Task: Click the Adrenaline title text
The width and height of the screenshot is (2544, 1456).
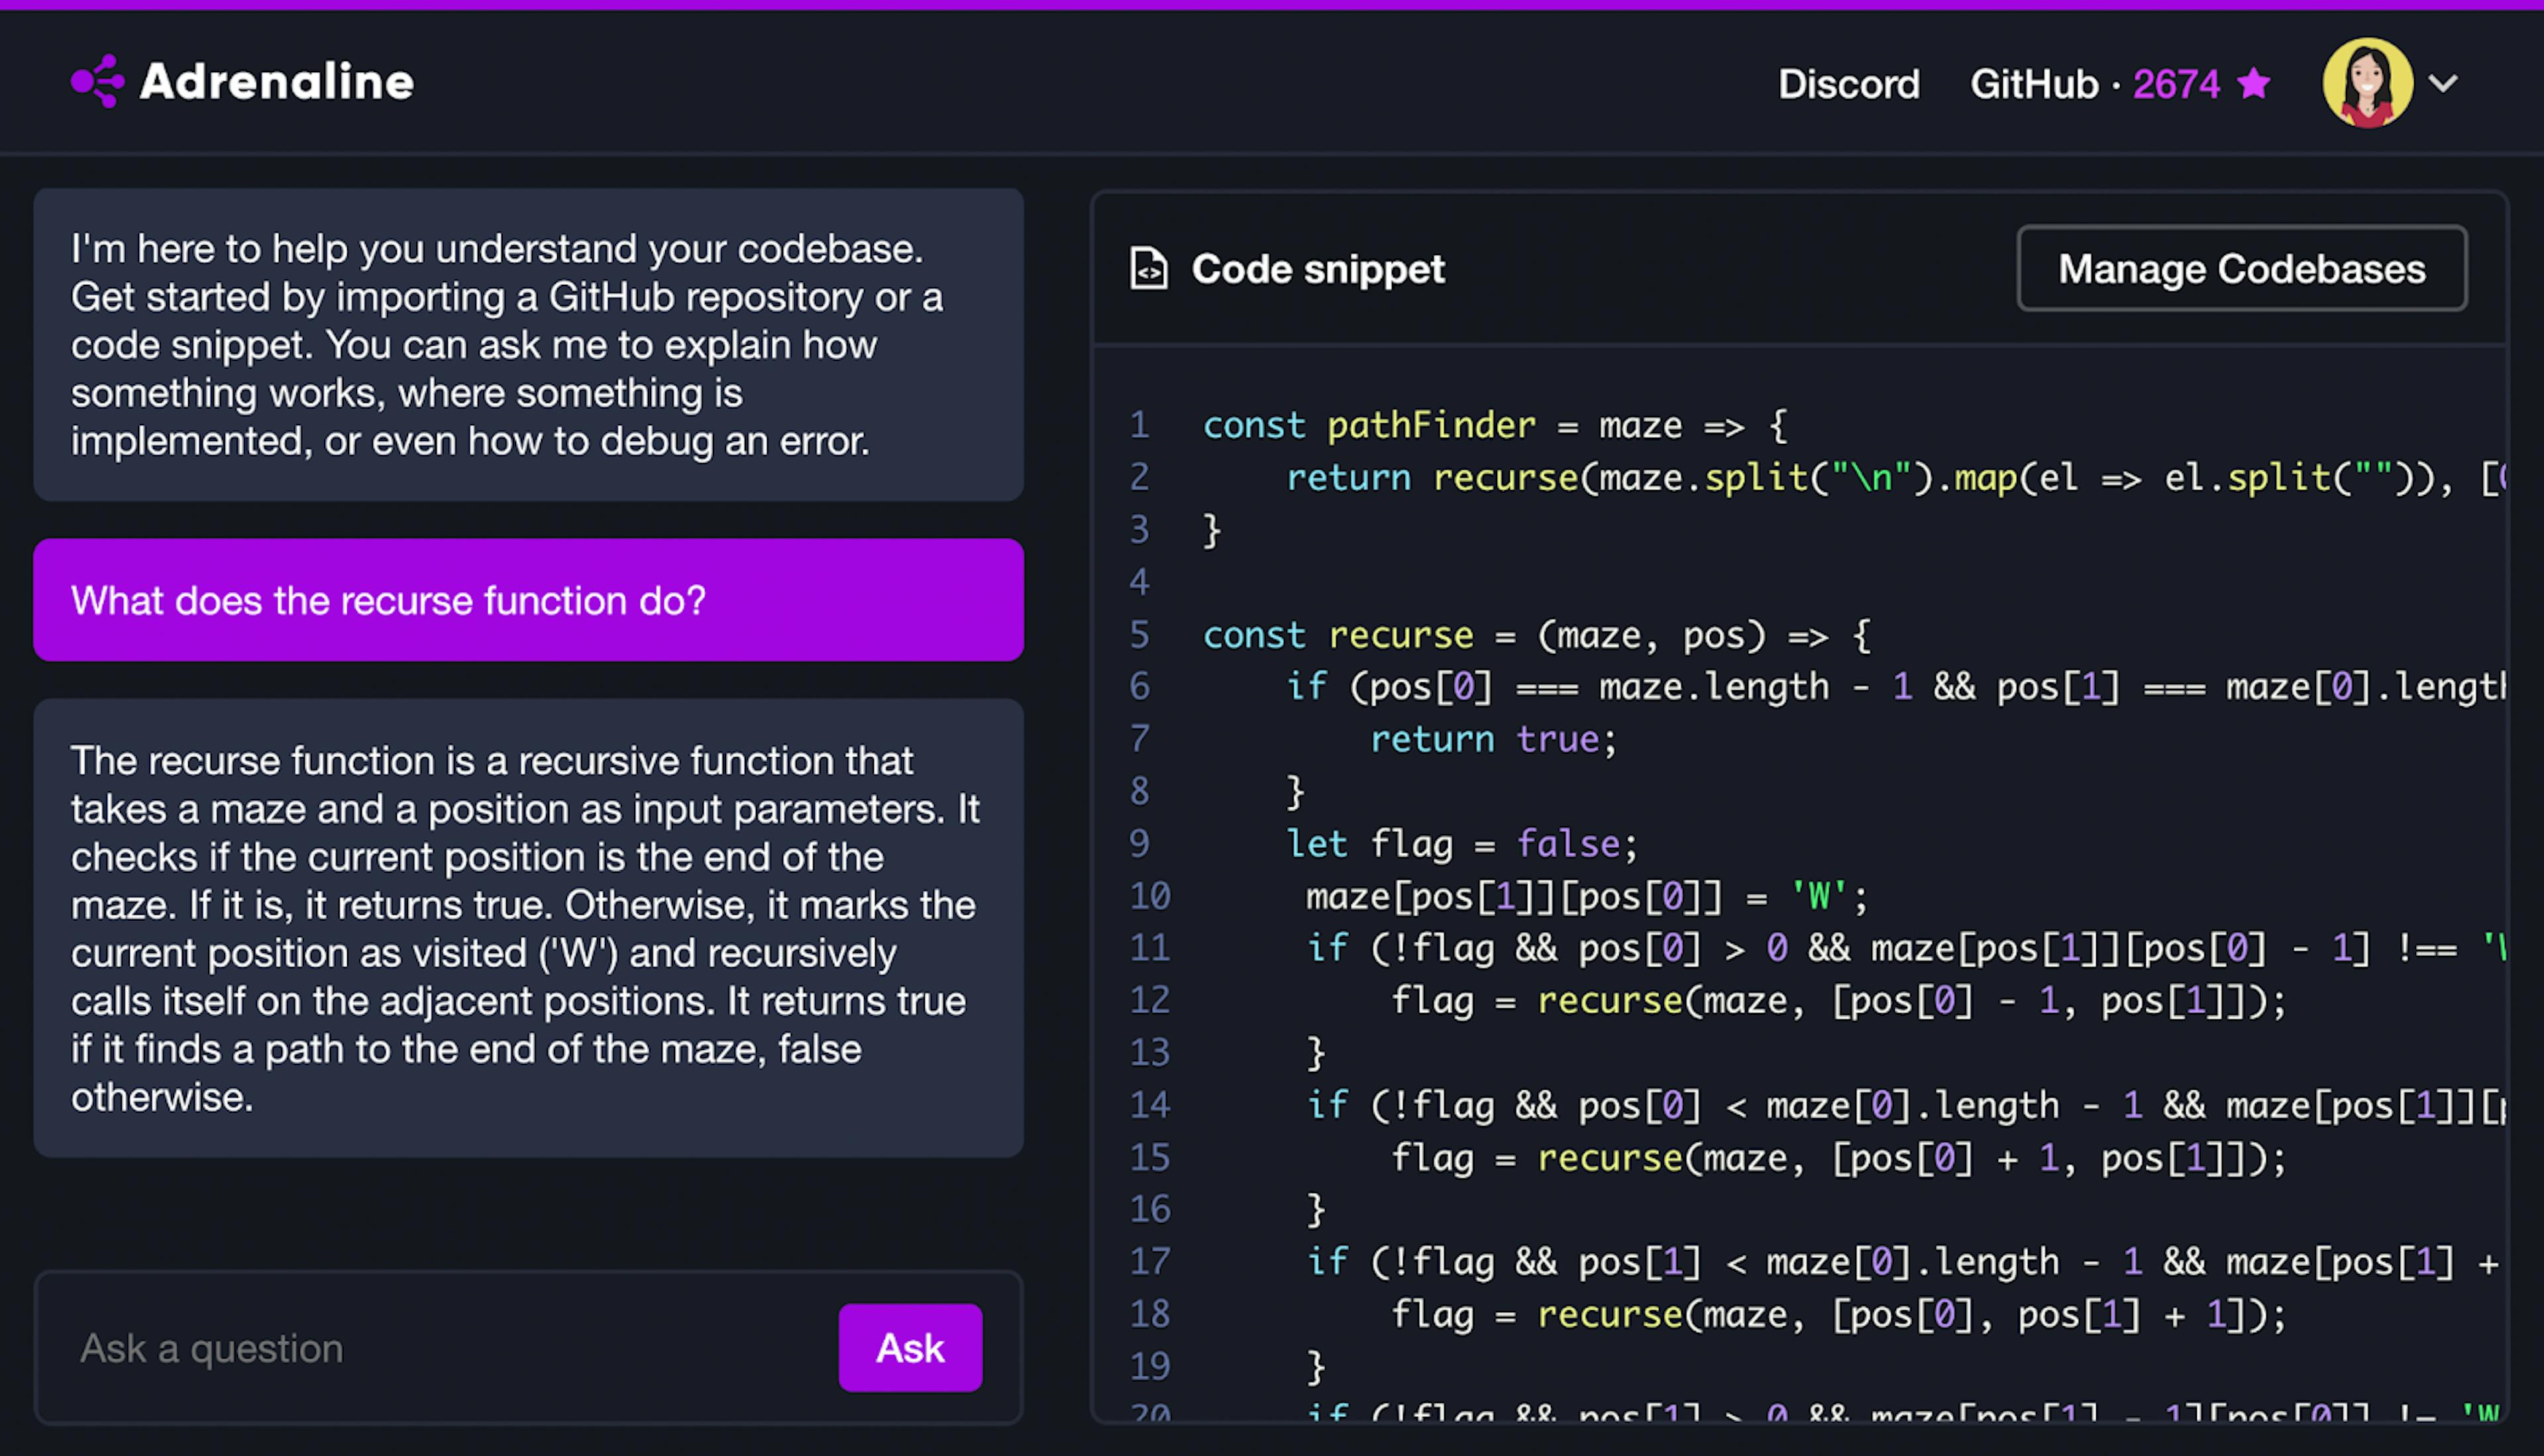Action: pos(276,82)
